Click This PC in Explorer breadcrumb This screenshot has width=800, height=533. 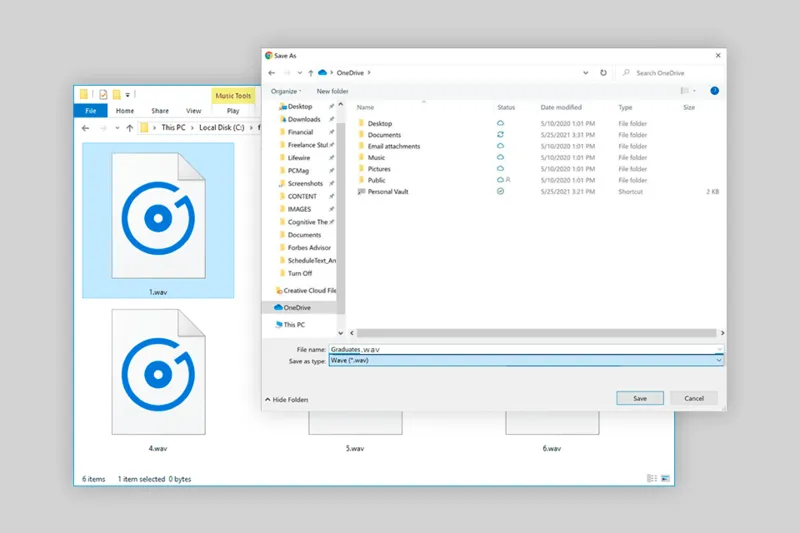173,128
